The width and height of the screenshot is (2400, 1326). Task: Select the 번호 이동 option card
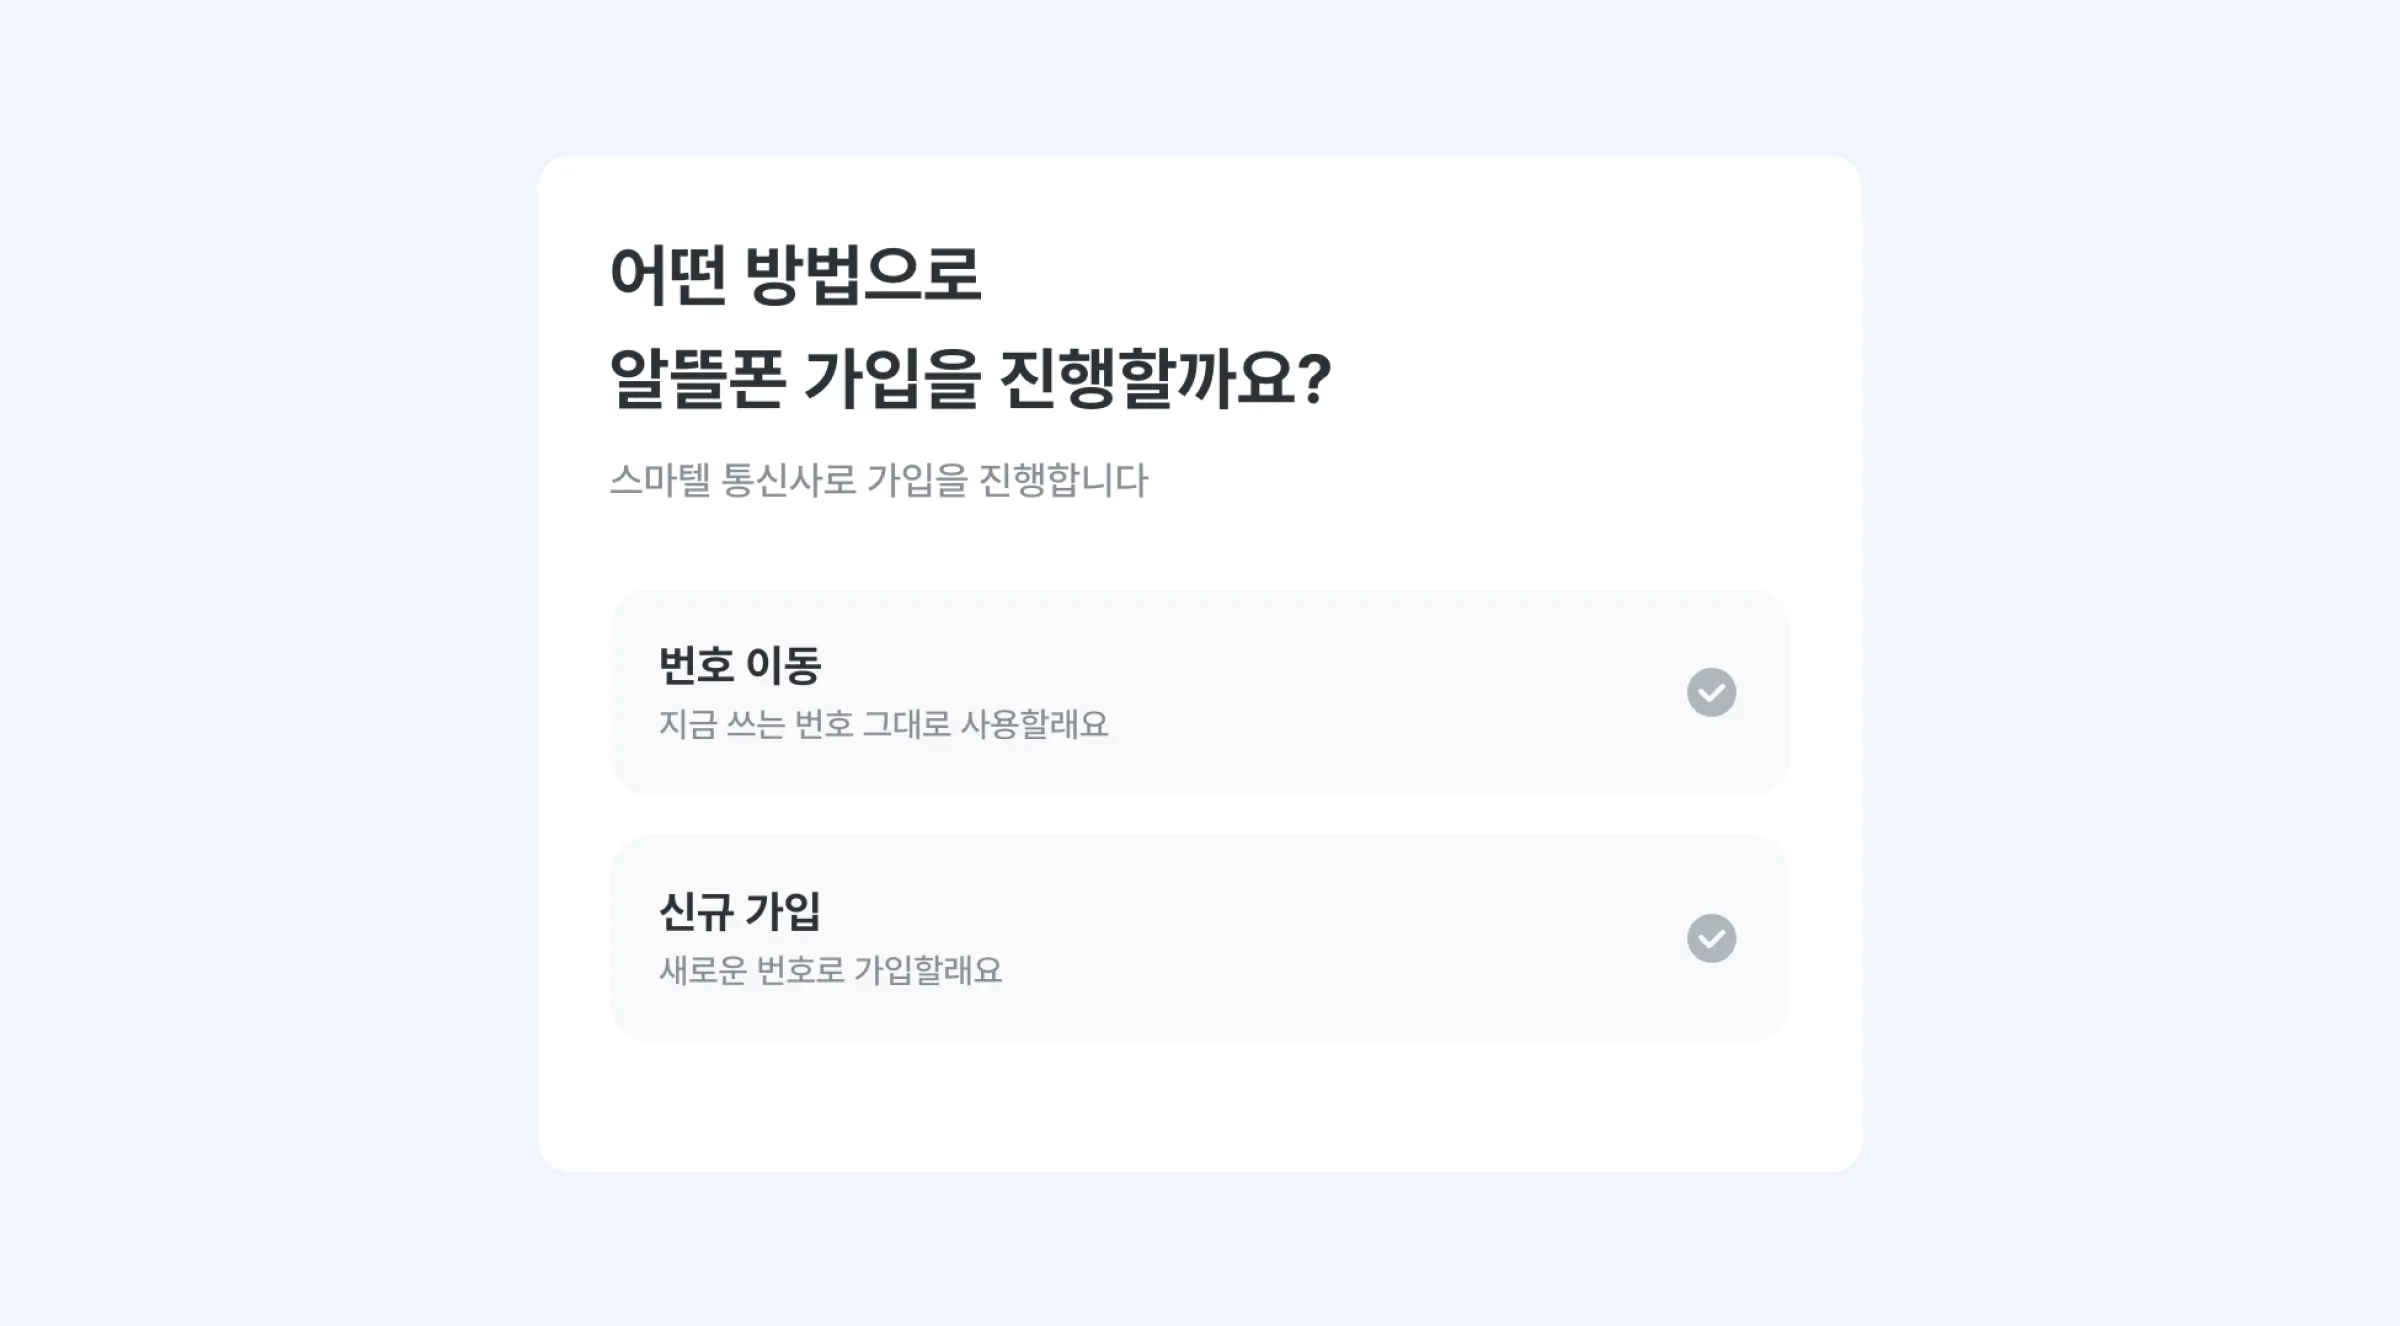click(1198, 692)
